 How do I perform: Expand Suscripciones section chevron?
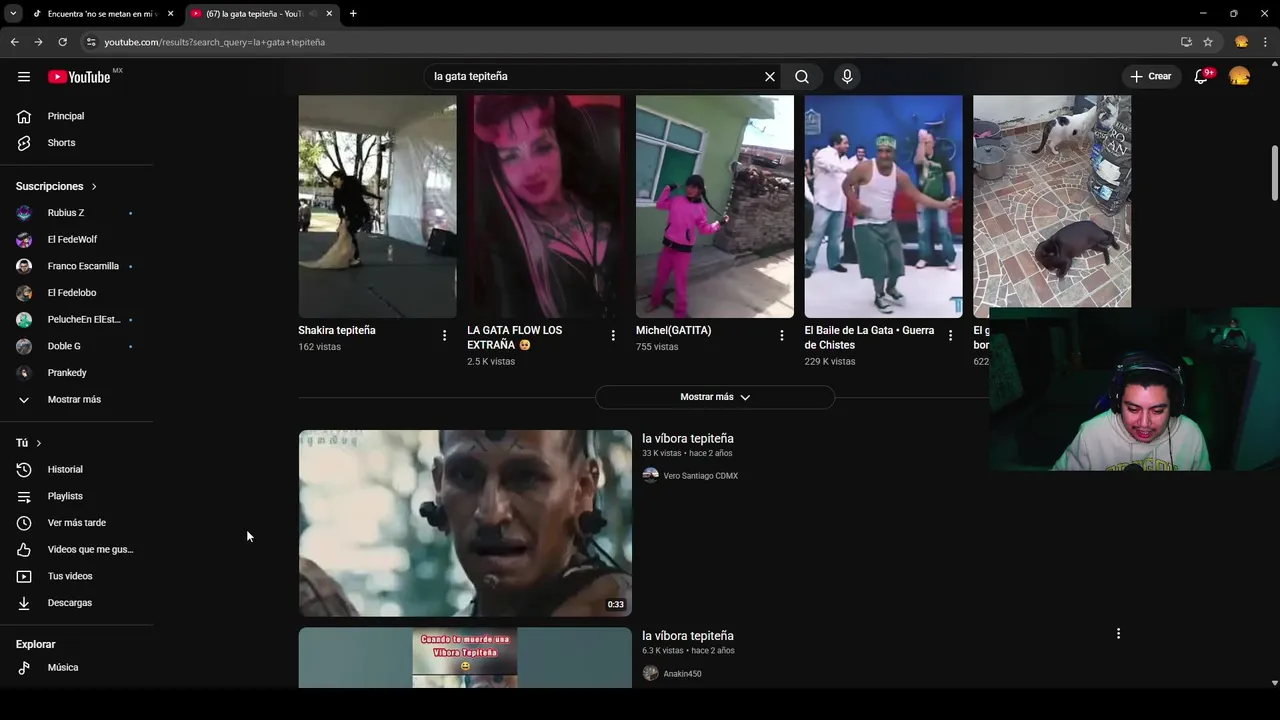pos(94,187)
